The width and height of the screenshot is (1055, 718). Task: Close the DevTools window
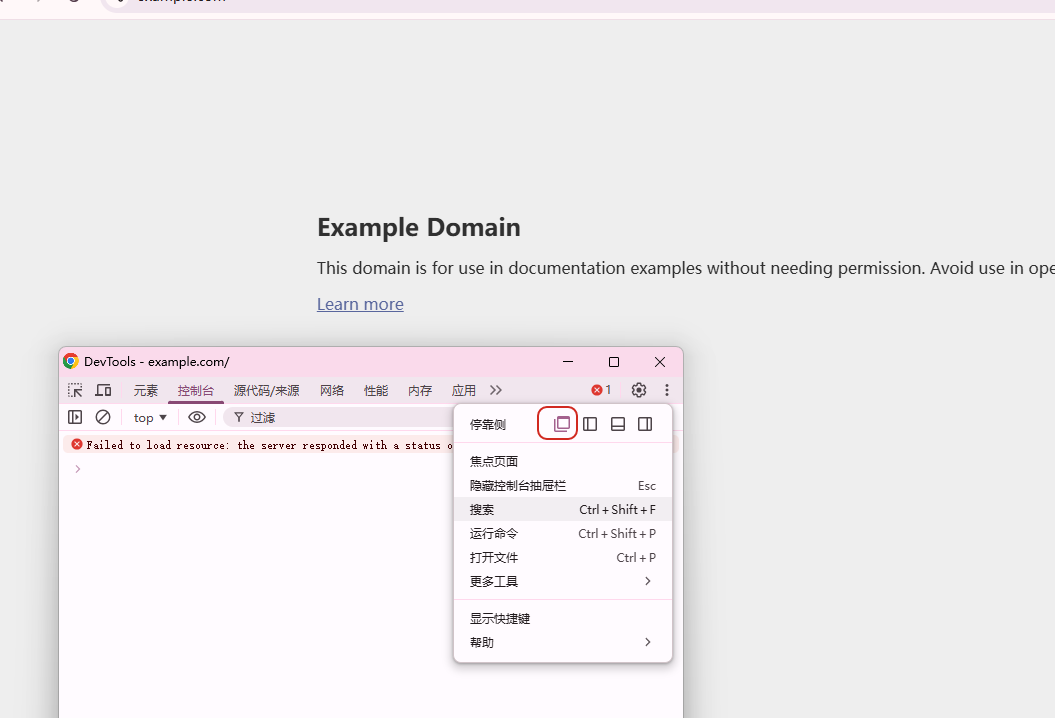coord(660,362)
